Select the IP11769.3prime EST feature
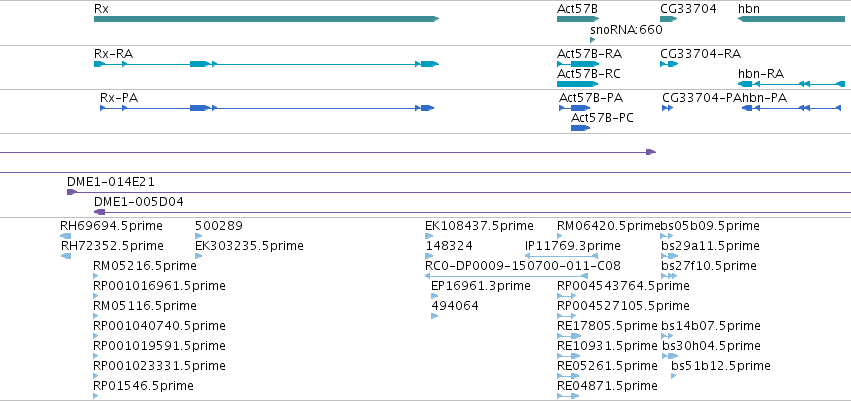 coord(561,256)
